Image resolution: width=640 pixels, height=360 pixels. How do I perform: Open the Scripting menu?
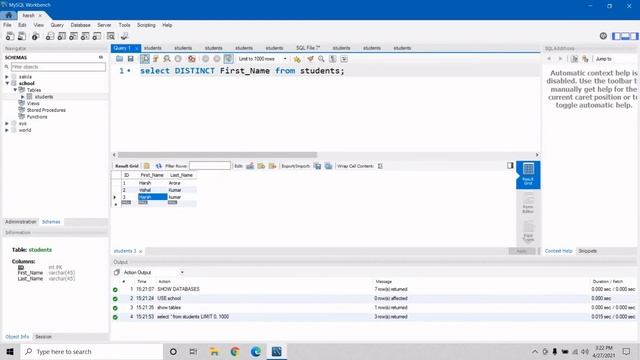pyautogui.click(x=146, y=25)
